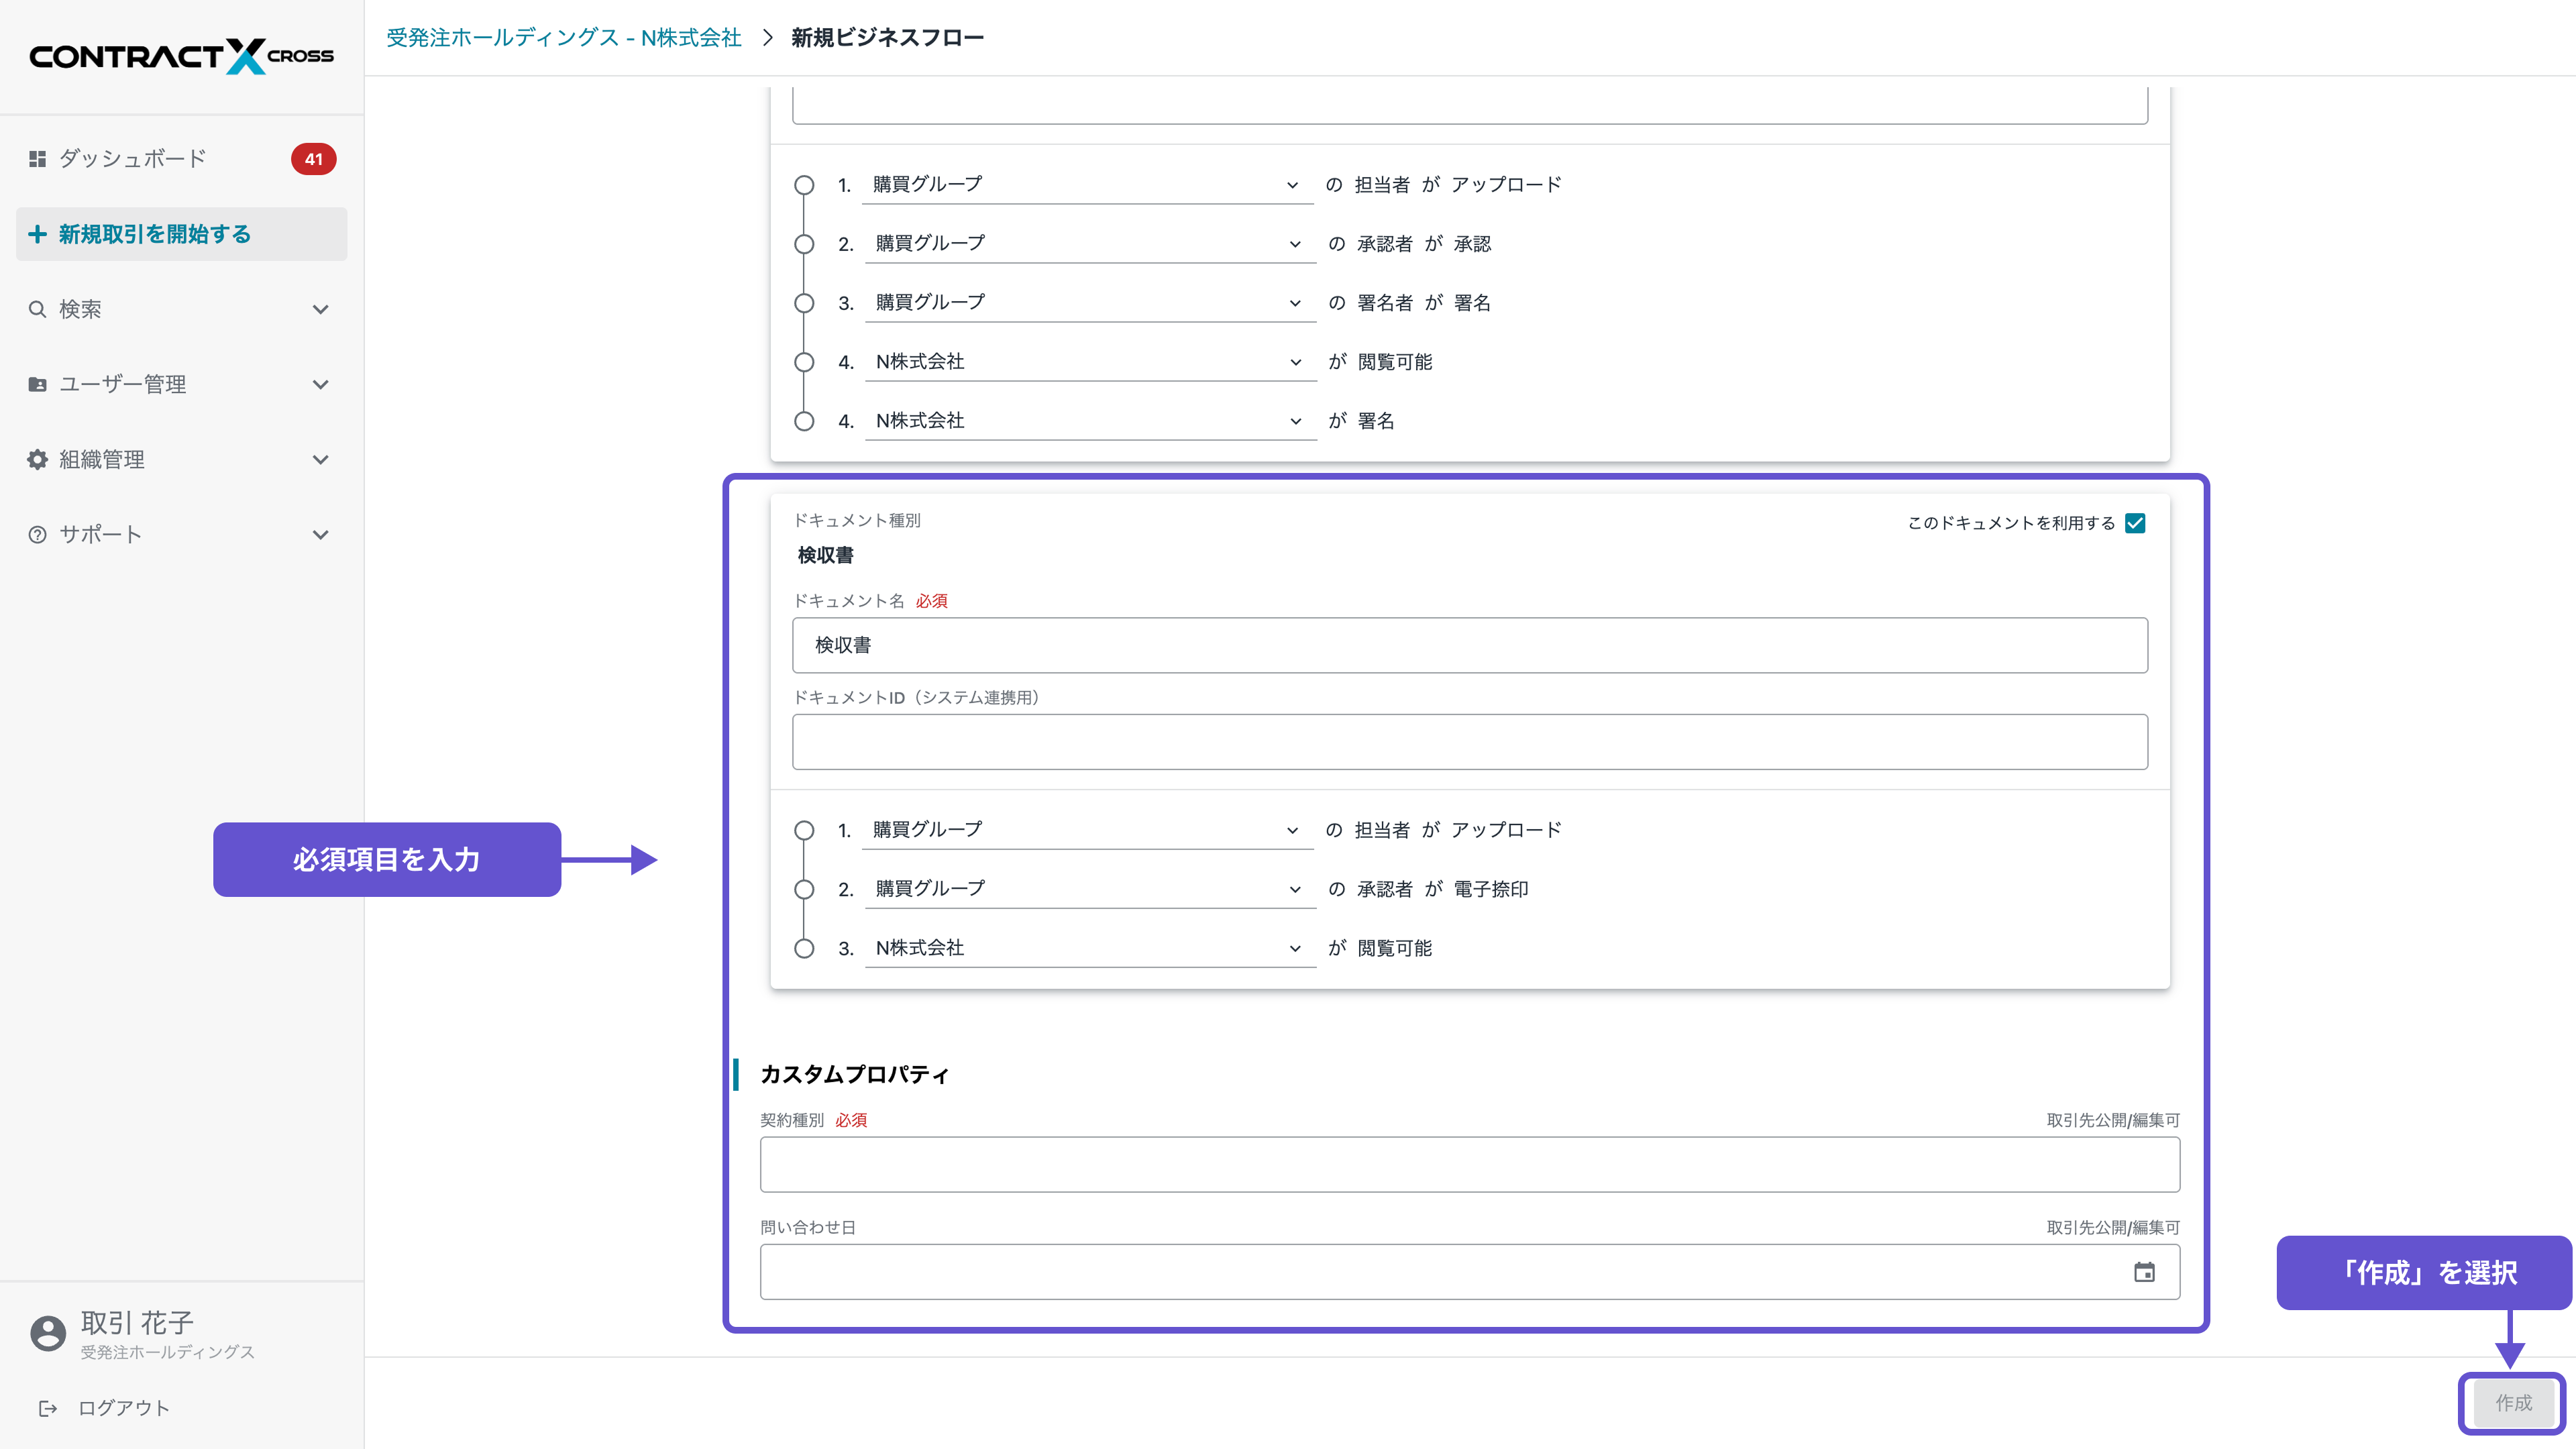Image resolution: width=2576 pixels, height=1449 pixels.
Task: Click the search magnifier icon
Action: (x=37, y=309)
